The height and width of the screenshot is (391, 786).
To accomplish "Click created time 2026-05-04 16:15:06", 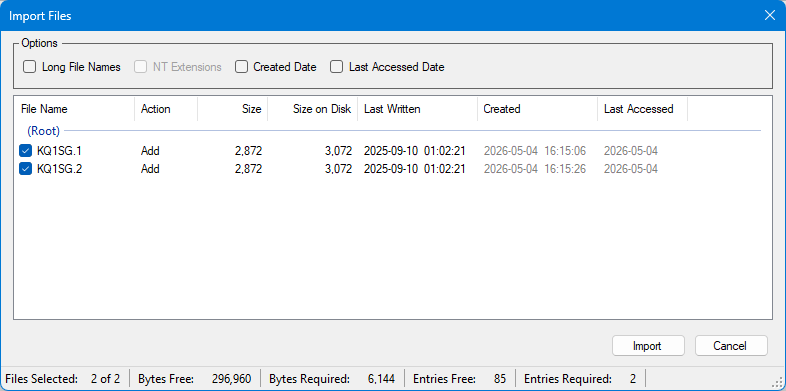I will coord(534,151).
